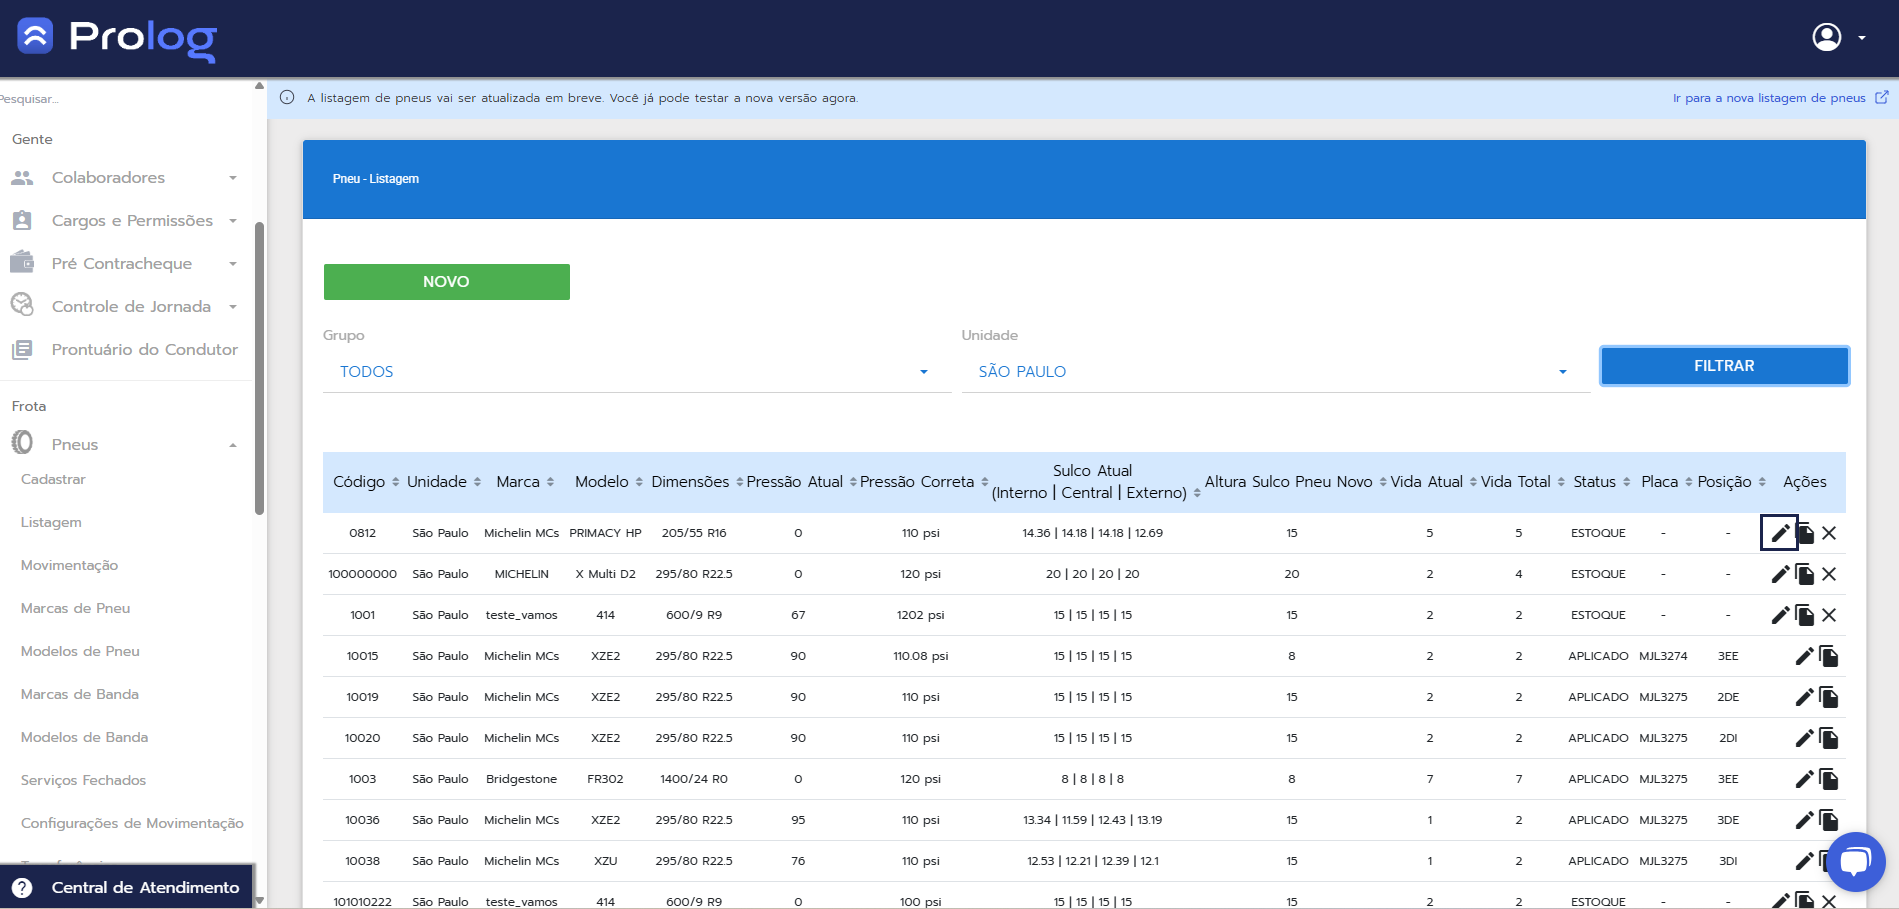The height and width of the screenshot is (909, 1899).
Task: Open Serviços Fechados page
Action: pyautogui.click(x=83, y=781)
